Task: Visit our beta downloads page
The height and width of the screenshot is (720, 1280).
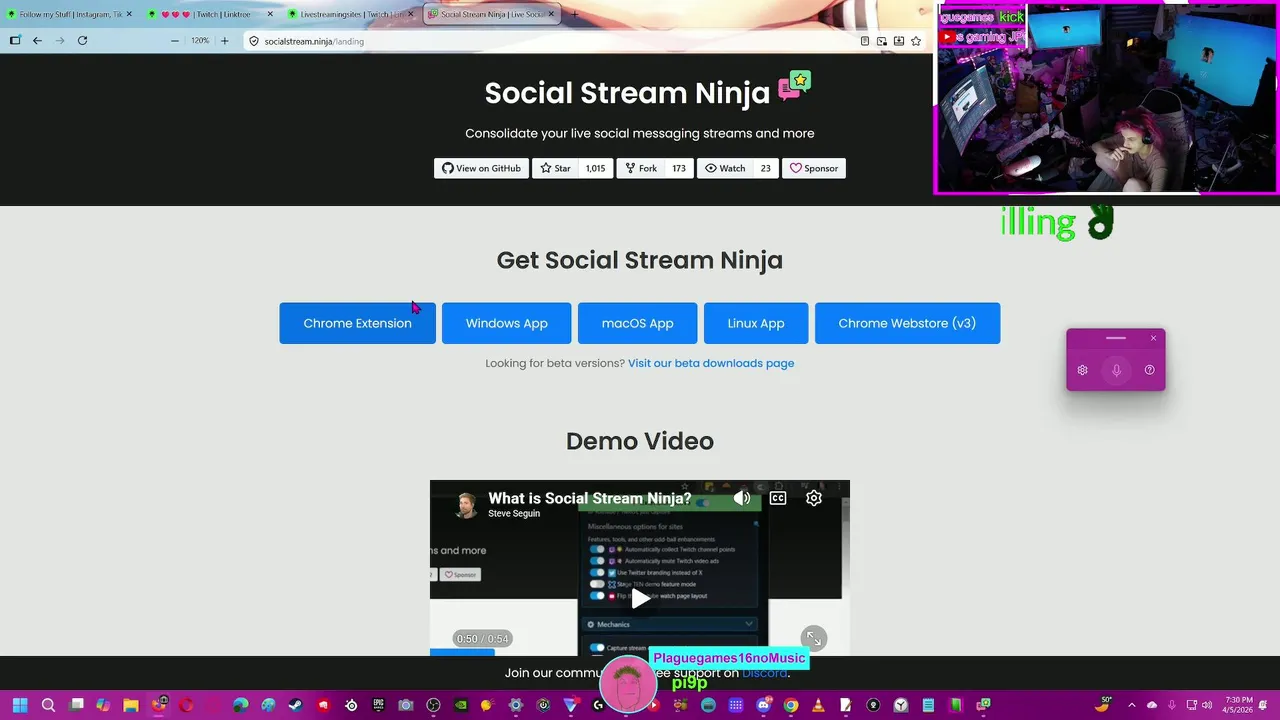Action: 711,363
